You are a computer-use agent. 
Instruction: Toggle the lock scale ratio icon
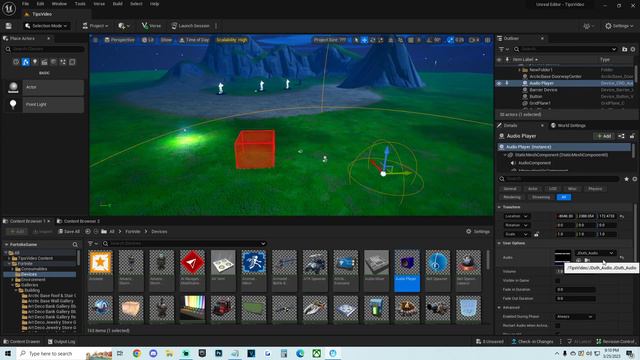click(x=536, y=234)
